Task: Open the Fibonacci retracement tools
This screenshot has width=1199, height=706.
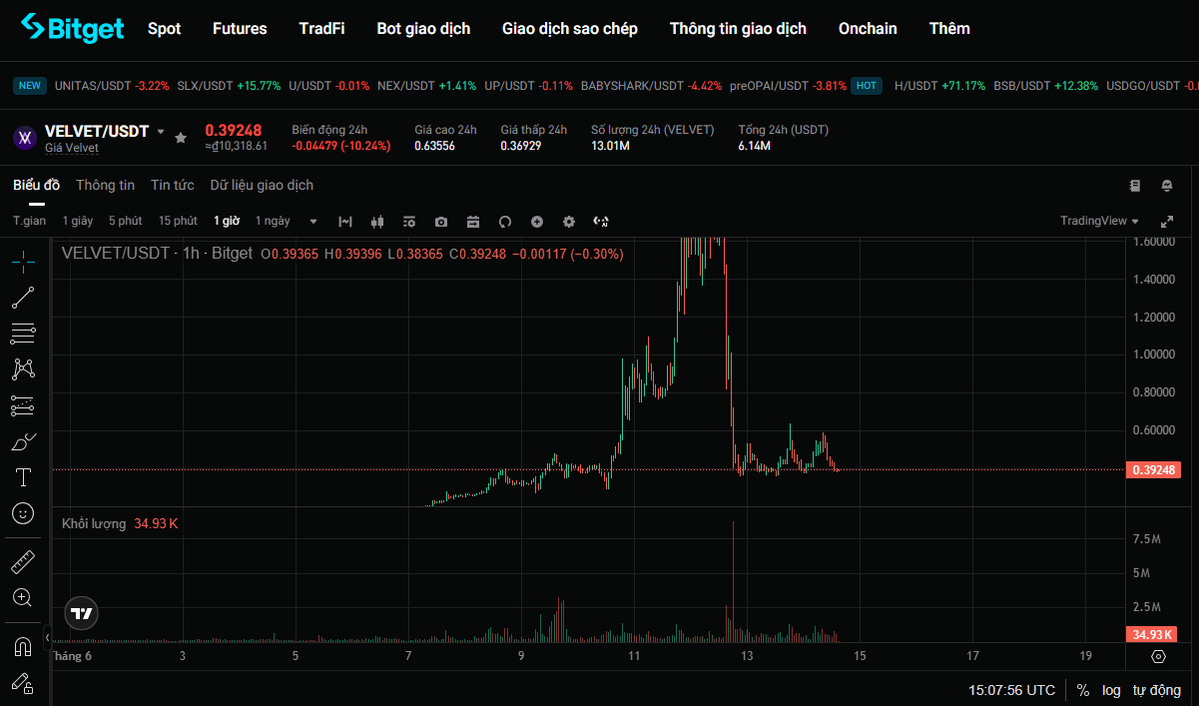Action: 23,333
